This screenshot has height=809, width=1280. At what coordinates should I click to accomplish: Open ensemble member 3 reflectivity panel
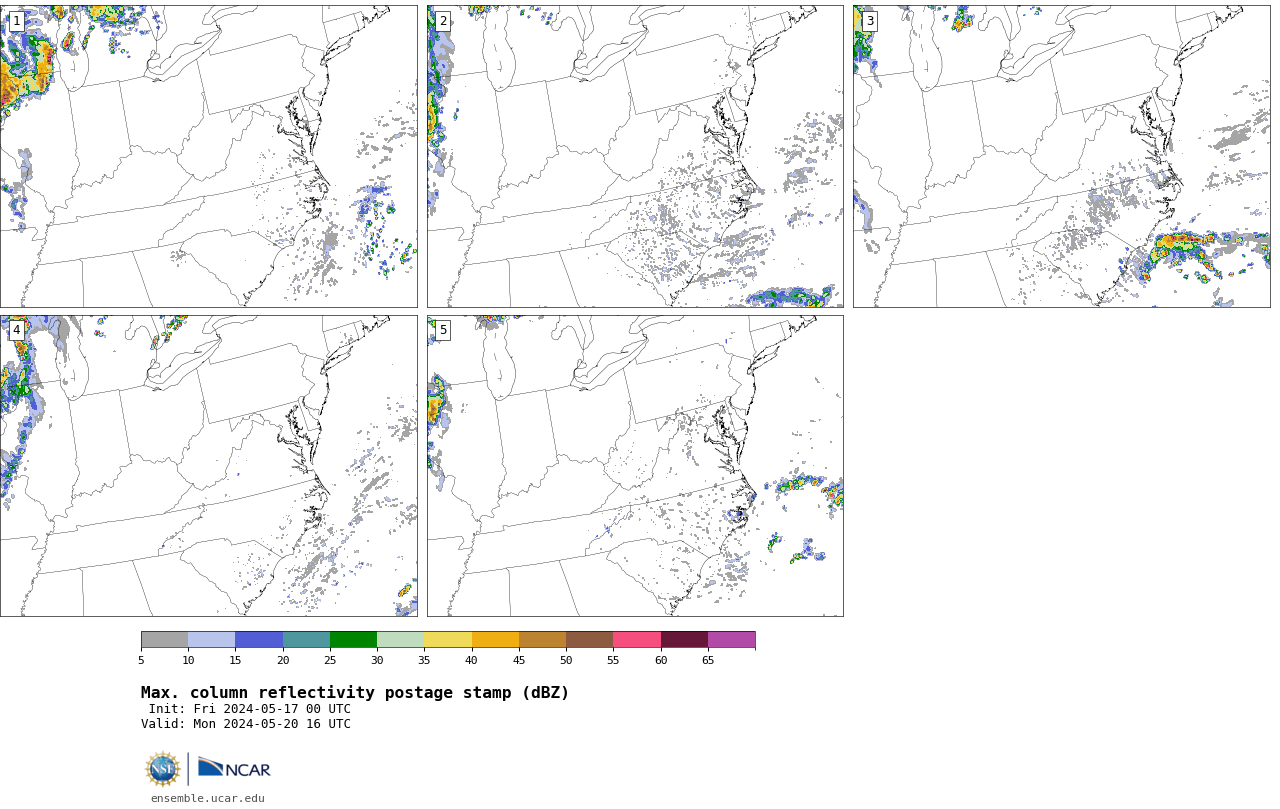(1061, 156)
